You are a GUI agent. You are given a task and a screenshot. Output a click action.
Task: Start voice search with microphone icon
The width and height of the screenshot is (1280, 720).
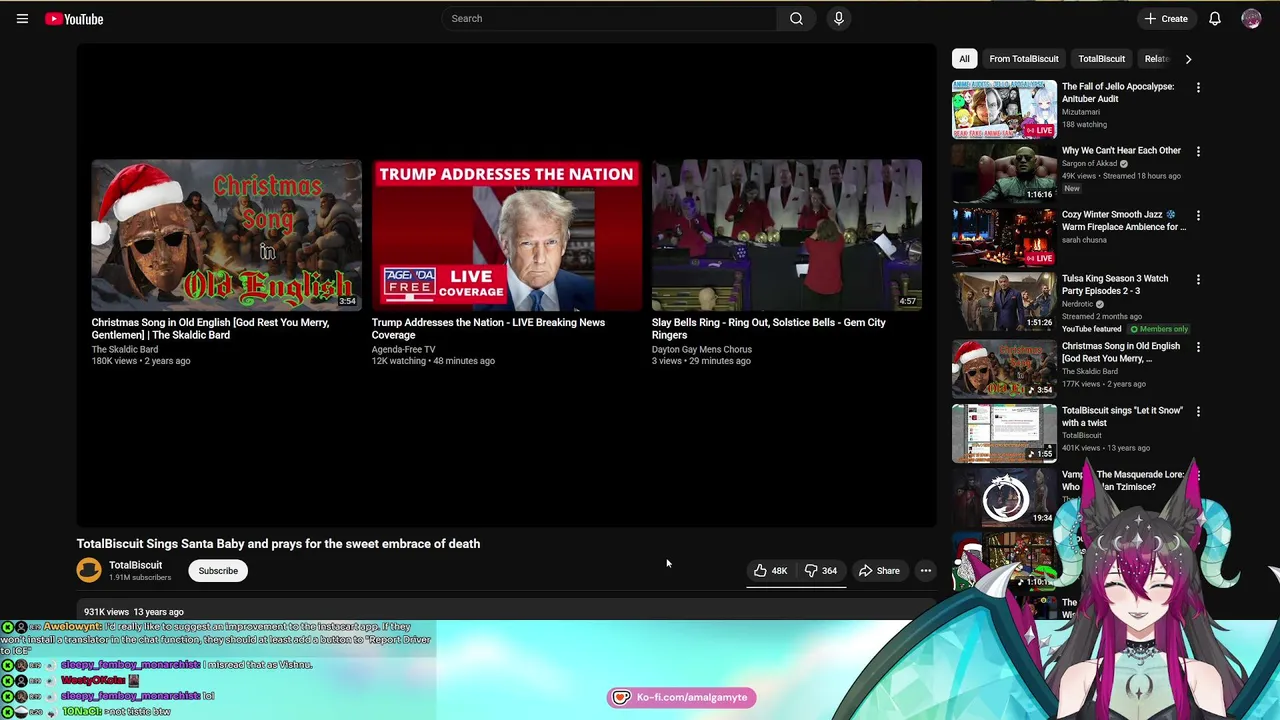coord(839,18)
